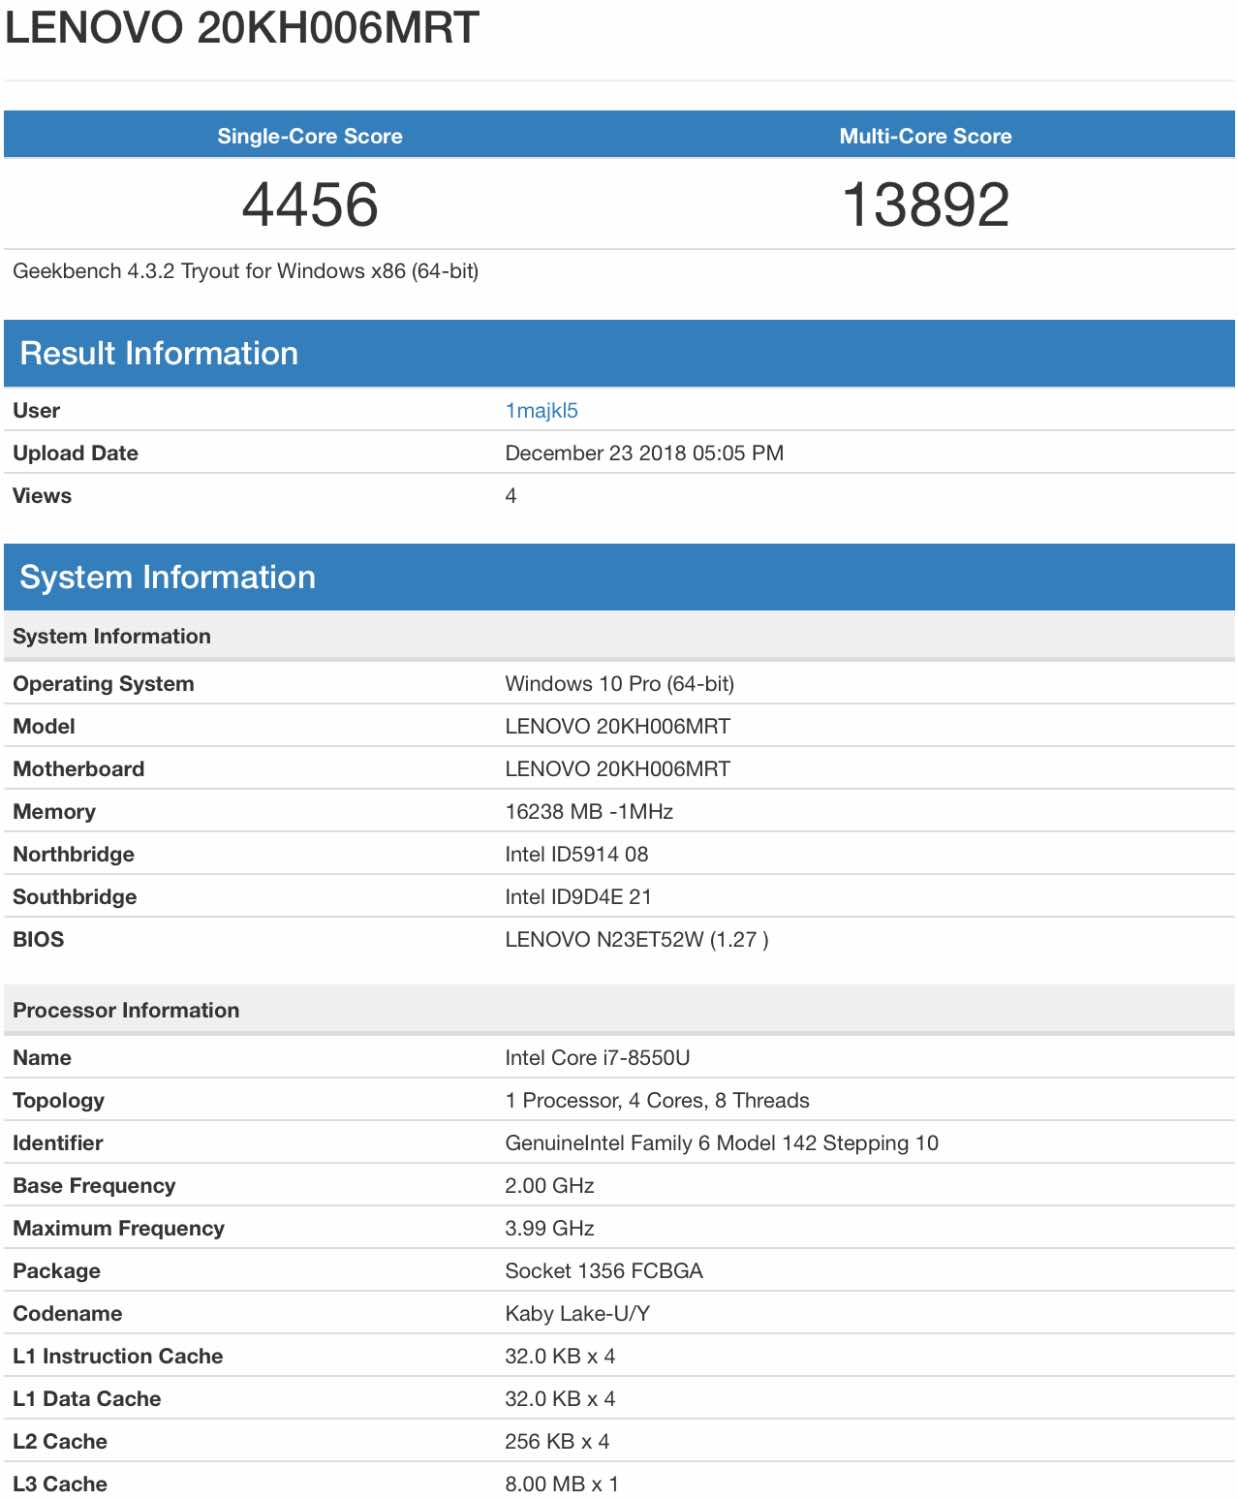This screenshot has width=1238, height=1500.
Task: Select the multi-core score value 13892
Action: [x=925, y=205]
